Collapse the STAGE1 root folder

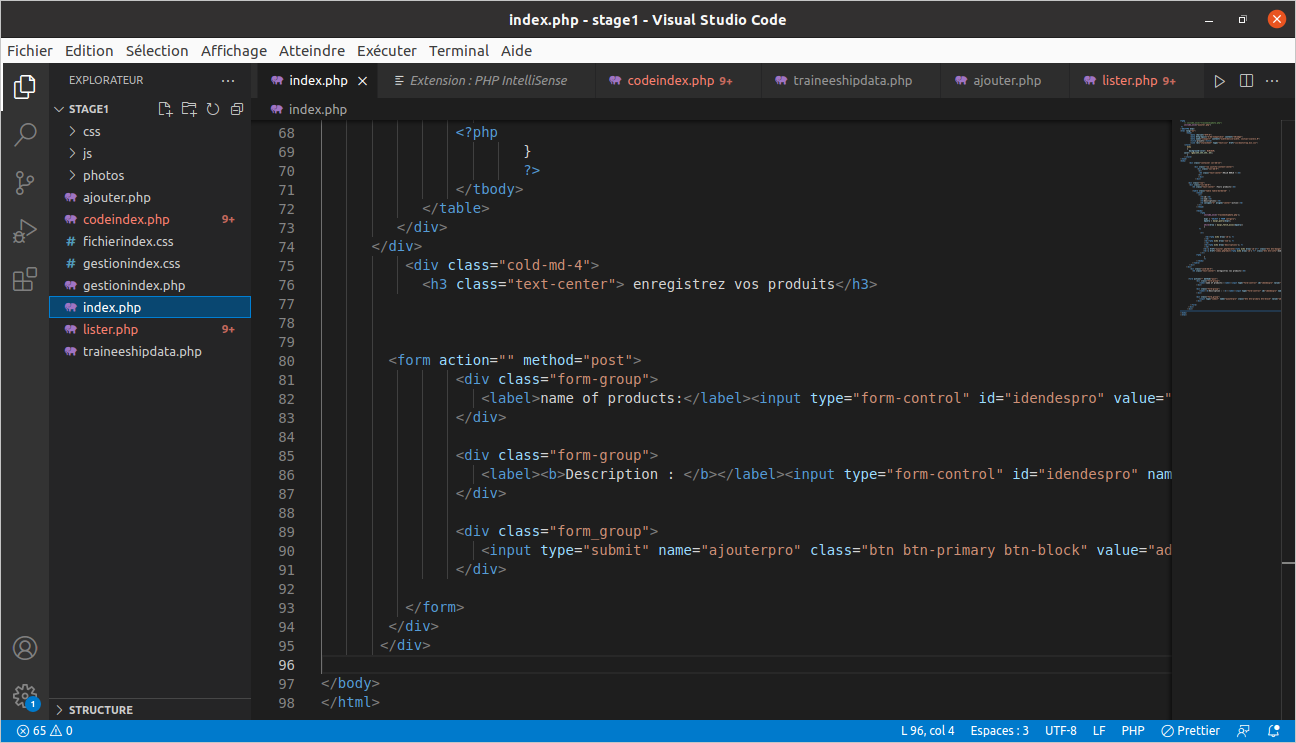88,109
